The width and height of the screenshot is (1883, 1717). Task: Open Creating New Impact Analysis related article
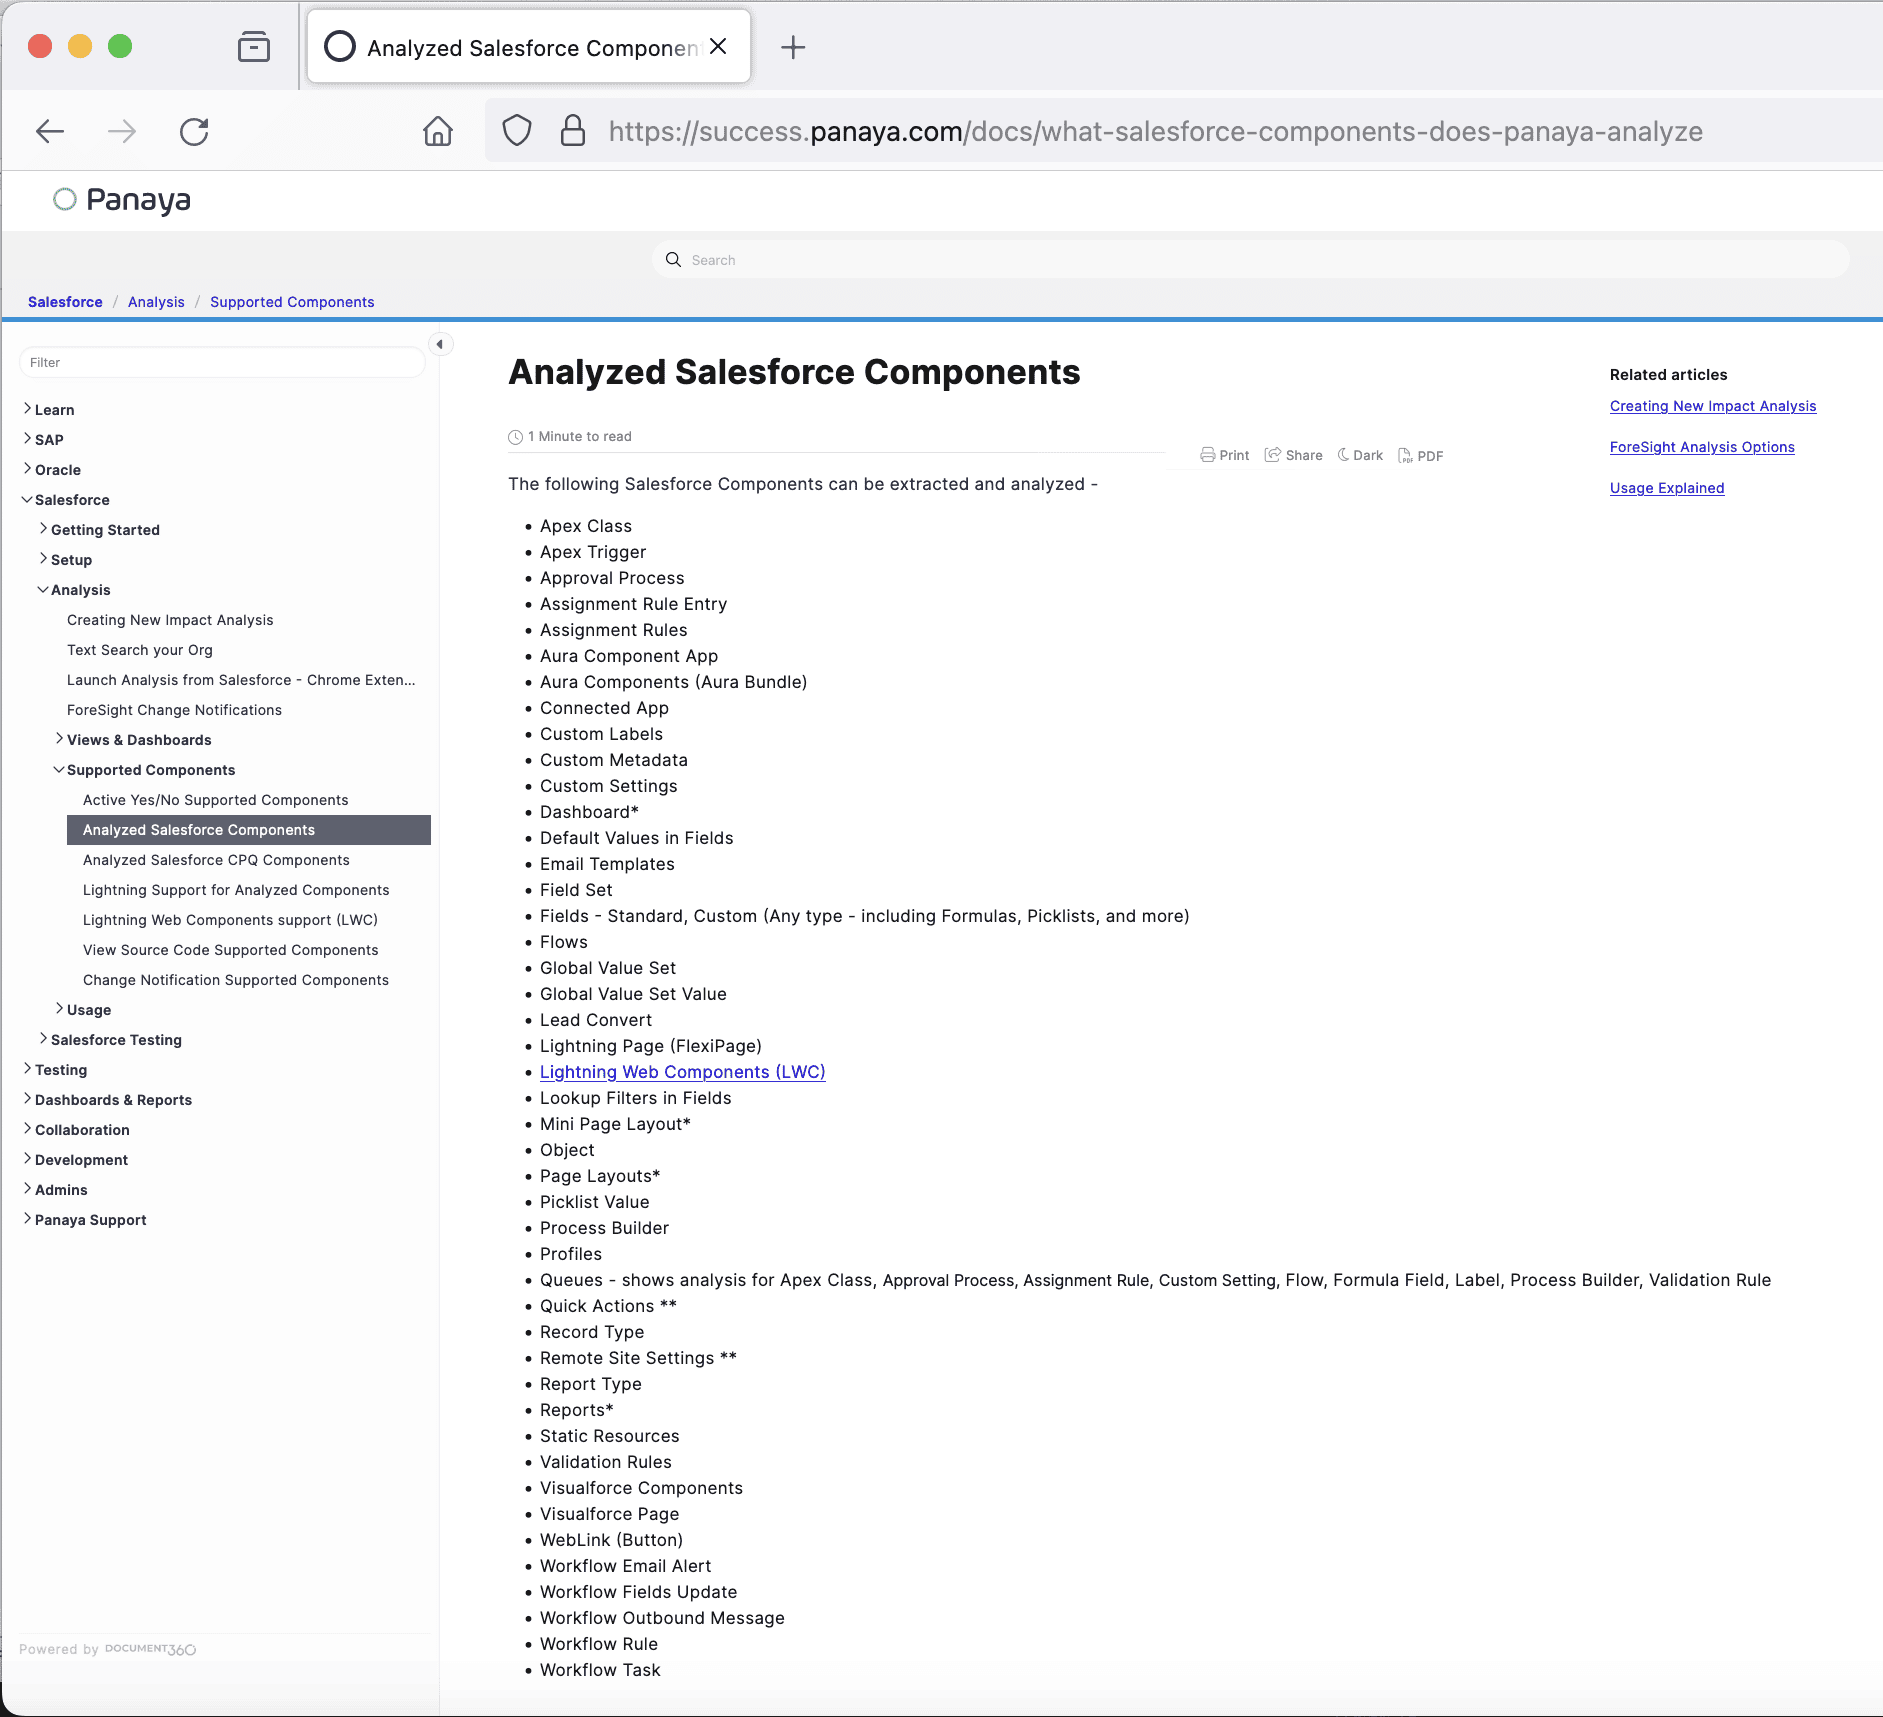[x=1713, y=406]
